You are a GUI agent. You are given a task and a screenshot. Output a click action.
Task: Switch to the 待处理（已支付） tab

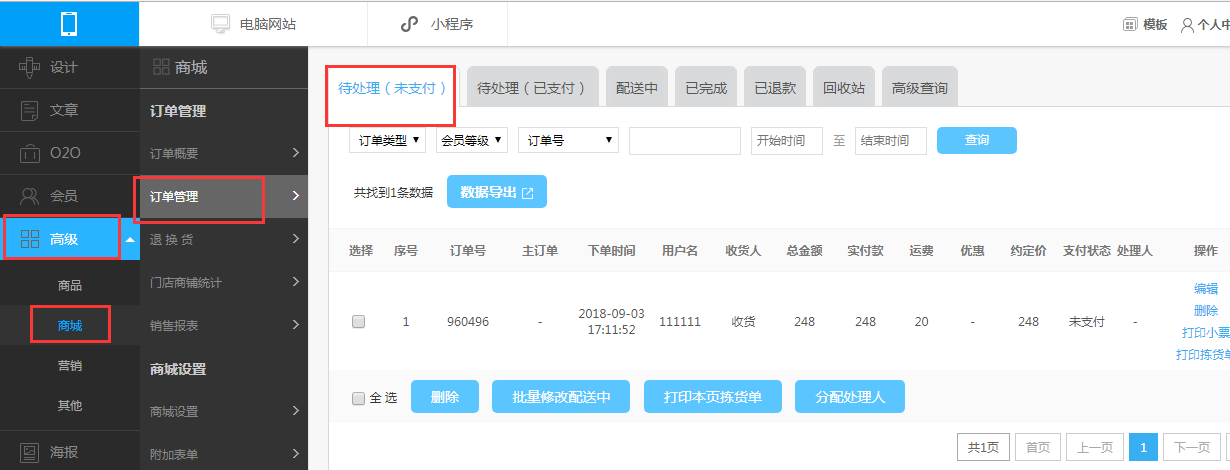tap(532, 88)
